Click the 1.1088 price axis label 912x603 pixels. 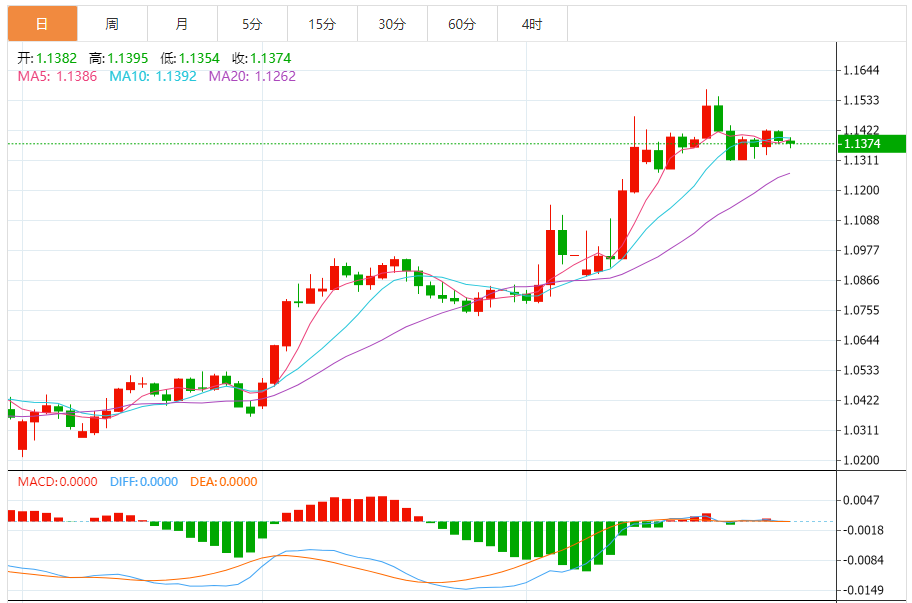pyautogui.click(x=861, y=220)
